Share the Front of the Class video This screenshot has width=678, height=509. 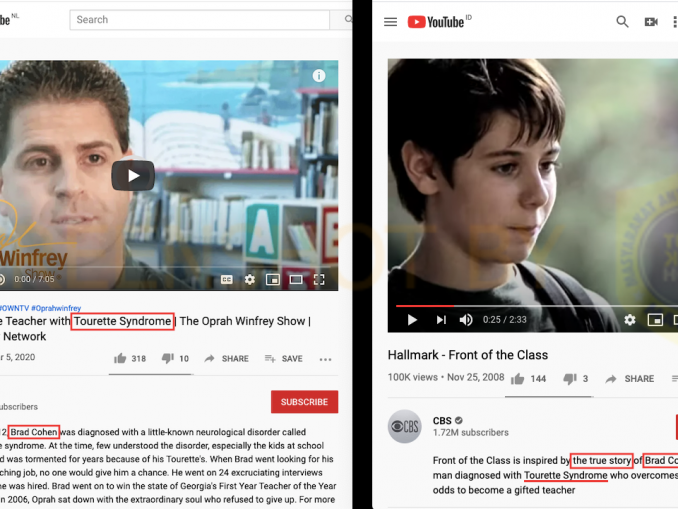(630, 379)
